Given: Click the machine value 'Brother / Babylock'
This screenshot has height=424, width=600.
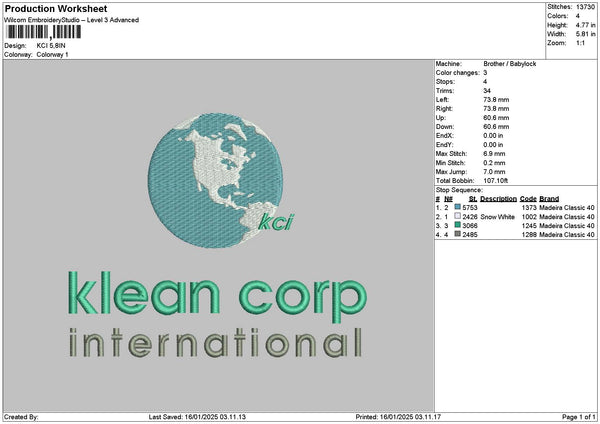Looking at the screenshot, I should pyautogui.click(x=510, y=64).
